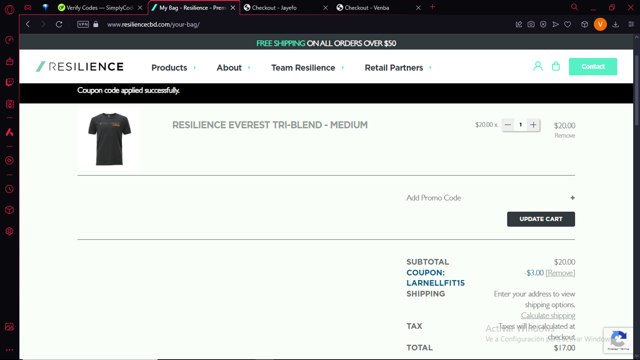Click the reCAPTCHA badge
This screenshot has width=640, height=360.
click(619, 340)
